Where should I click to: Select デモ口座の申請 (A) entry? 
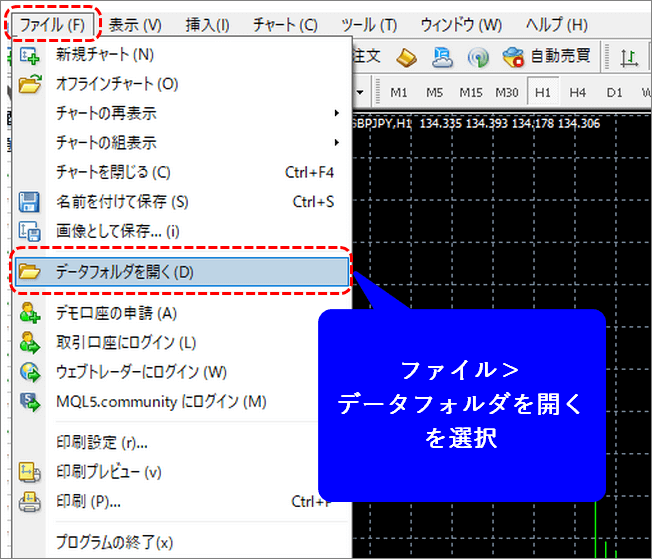pyautogui.click(x=180, y=313)
